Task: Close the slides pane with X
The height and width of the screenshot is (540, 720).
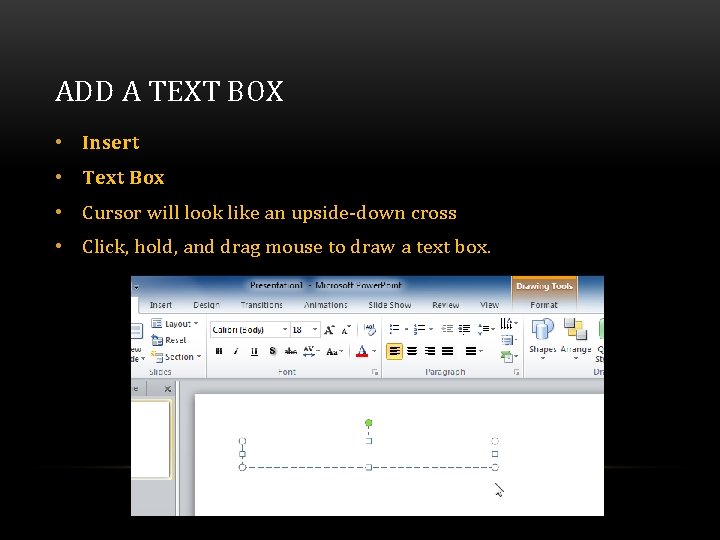Action: click(168, 389)
